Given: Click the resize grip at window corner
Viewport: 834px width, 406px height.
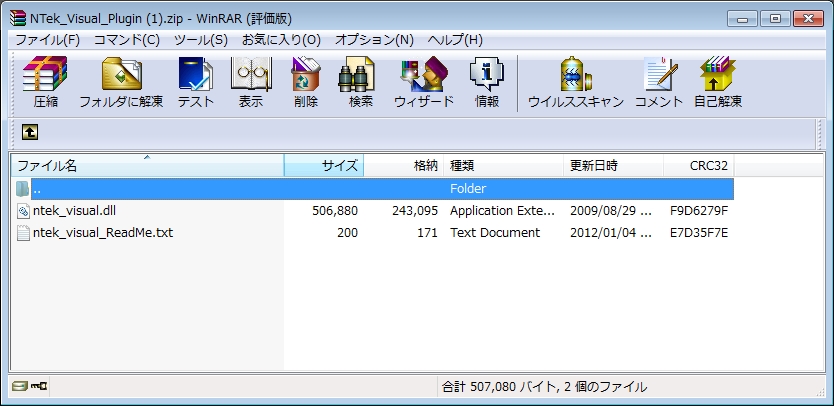Looking at the screenshot, I should (820, 391).
